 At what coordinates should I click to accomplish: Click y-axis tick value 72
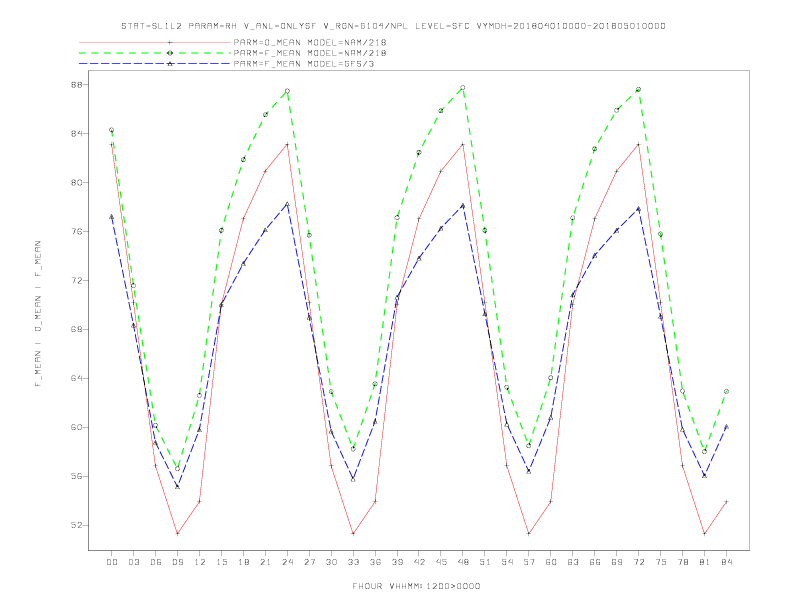coord(76,280)
